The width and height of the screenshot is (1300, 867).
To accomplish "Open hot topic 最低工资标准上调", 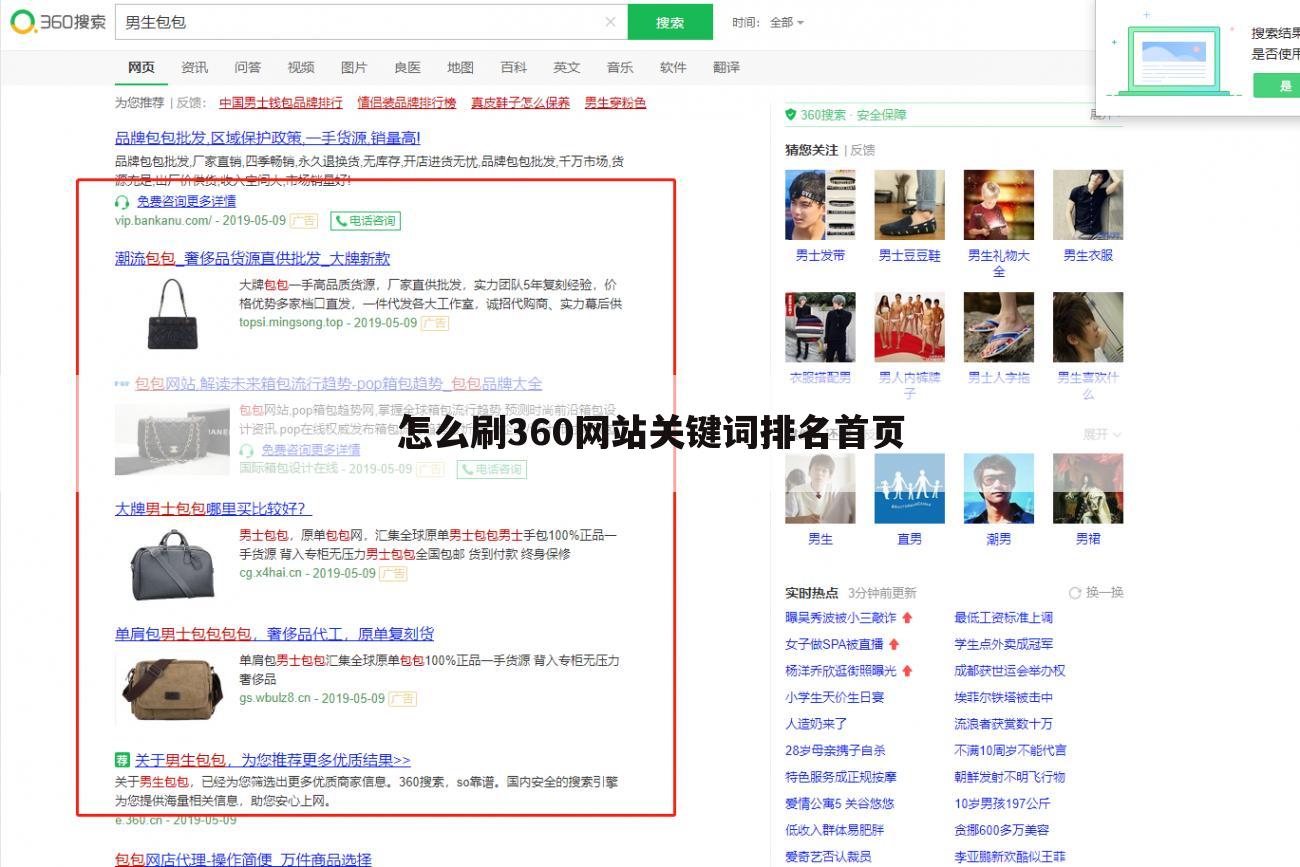I will 1003,618.
